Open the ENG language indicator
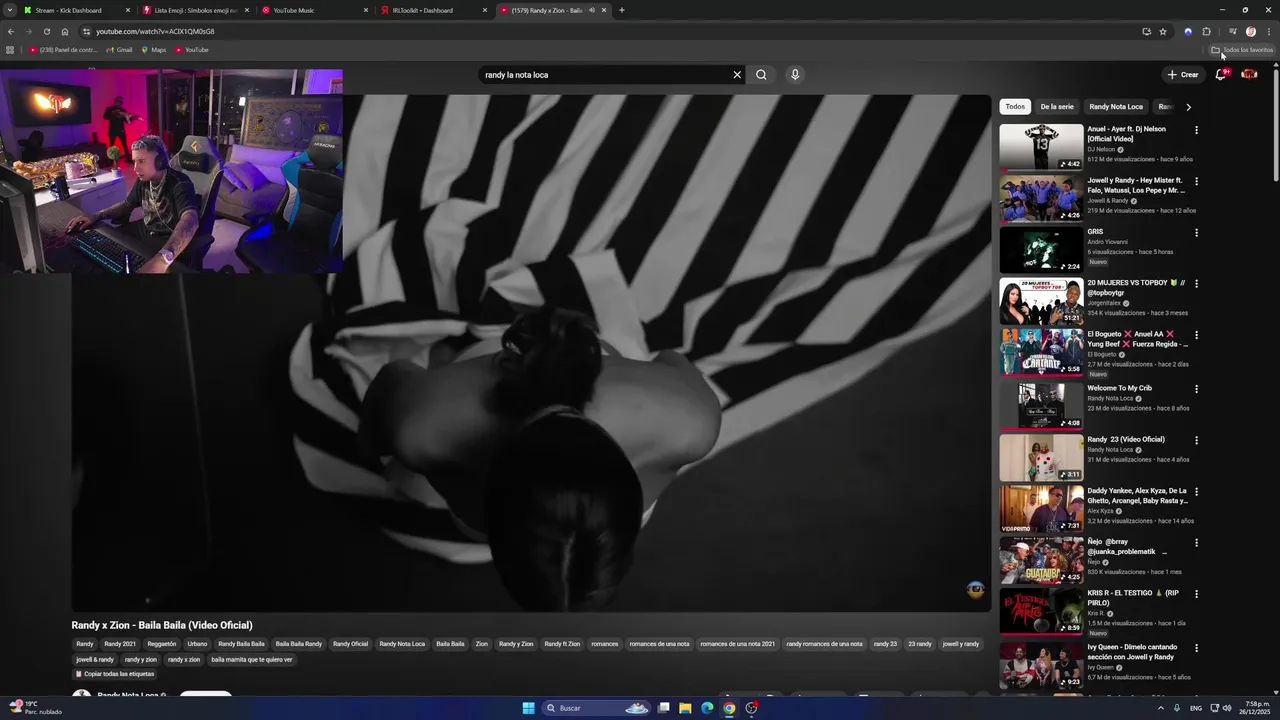Screen dimensions: 1280x720 [1196, 708]
